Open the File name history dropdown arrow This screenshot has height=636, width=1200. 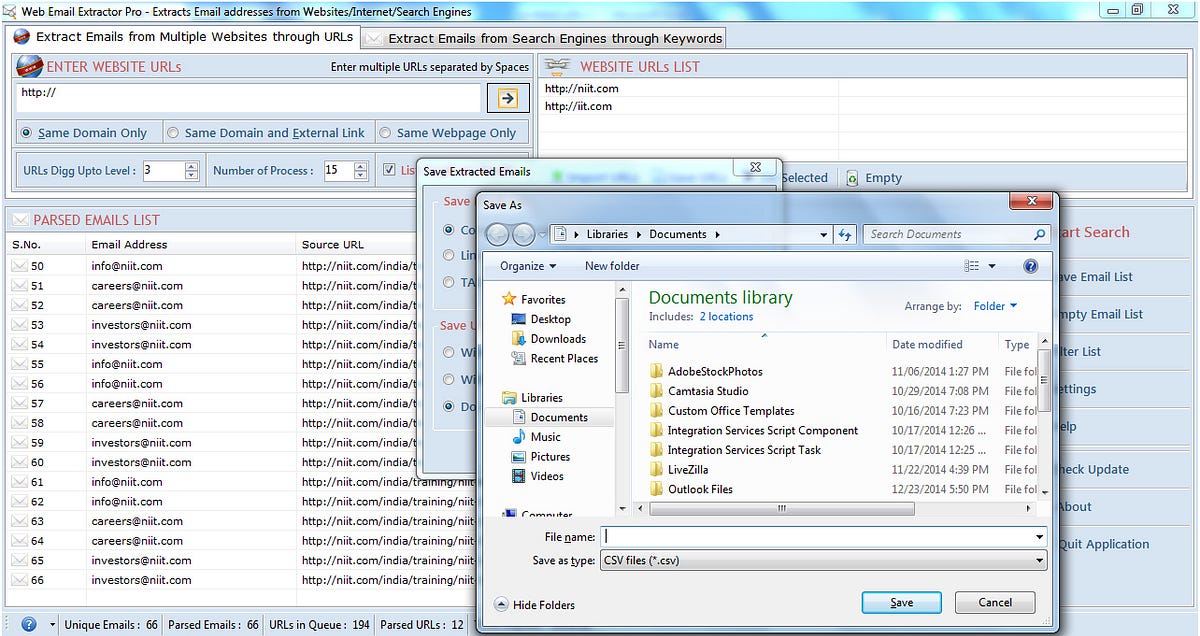point(1040,537)
